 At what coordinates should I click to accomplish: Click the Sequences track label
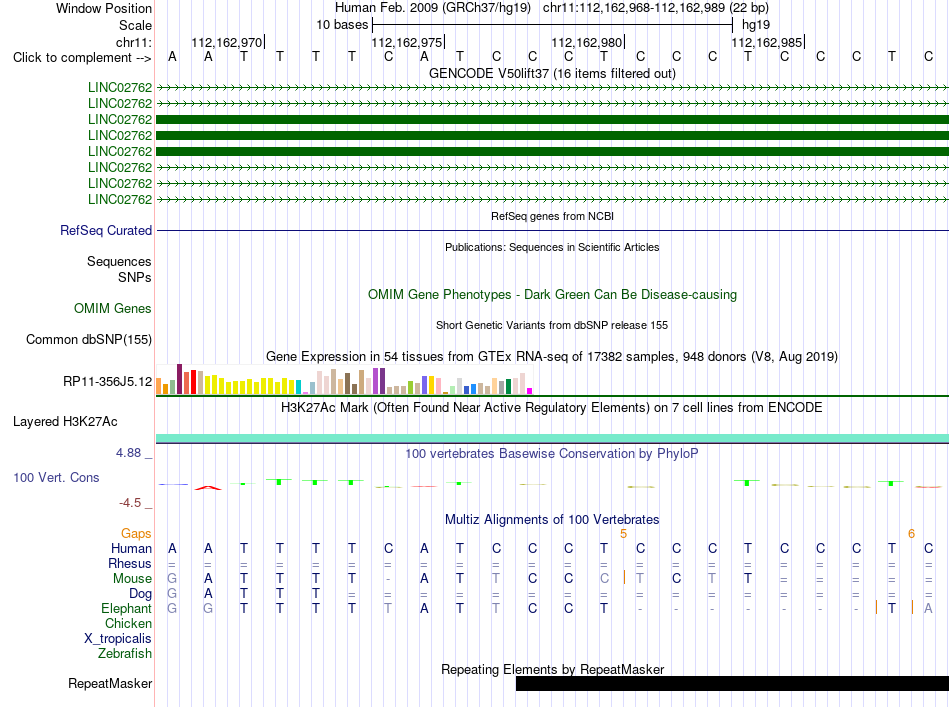click(119, 261)
